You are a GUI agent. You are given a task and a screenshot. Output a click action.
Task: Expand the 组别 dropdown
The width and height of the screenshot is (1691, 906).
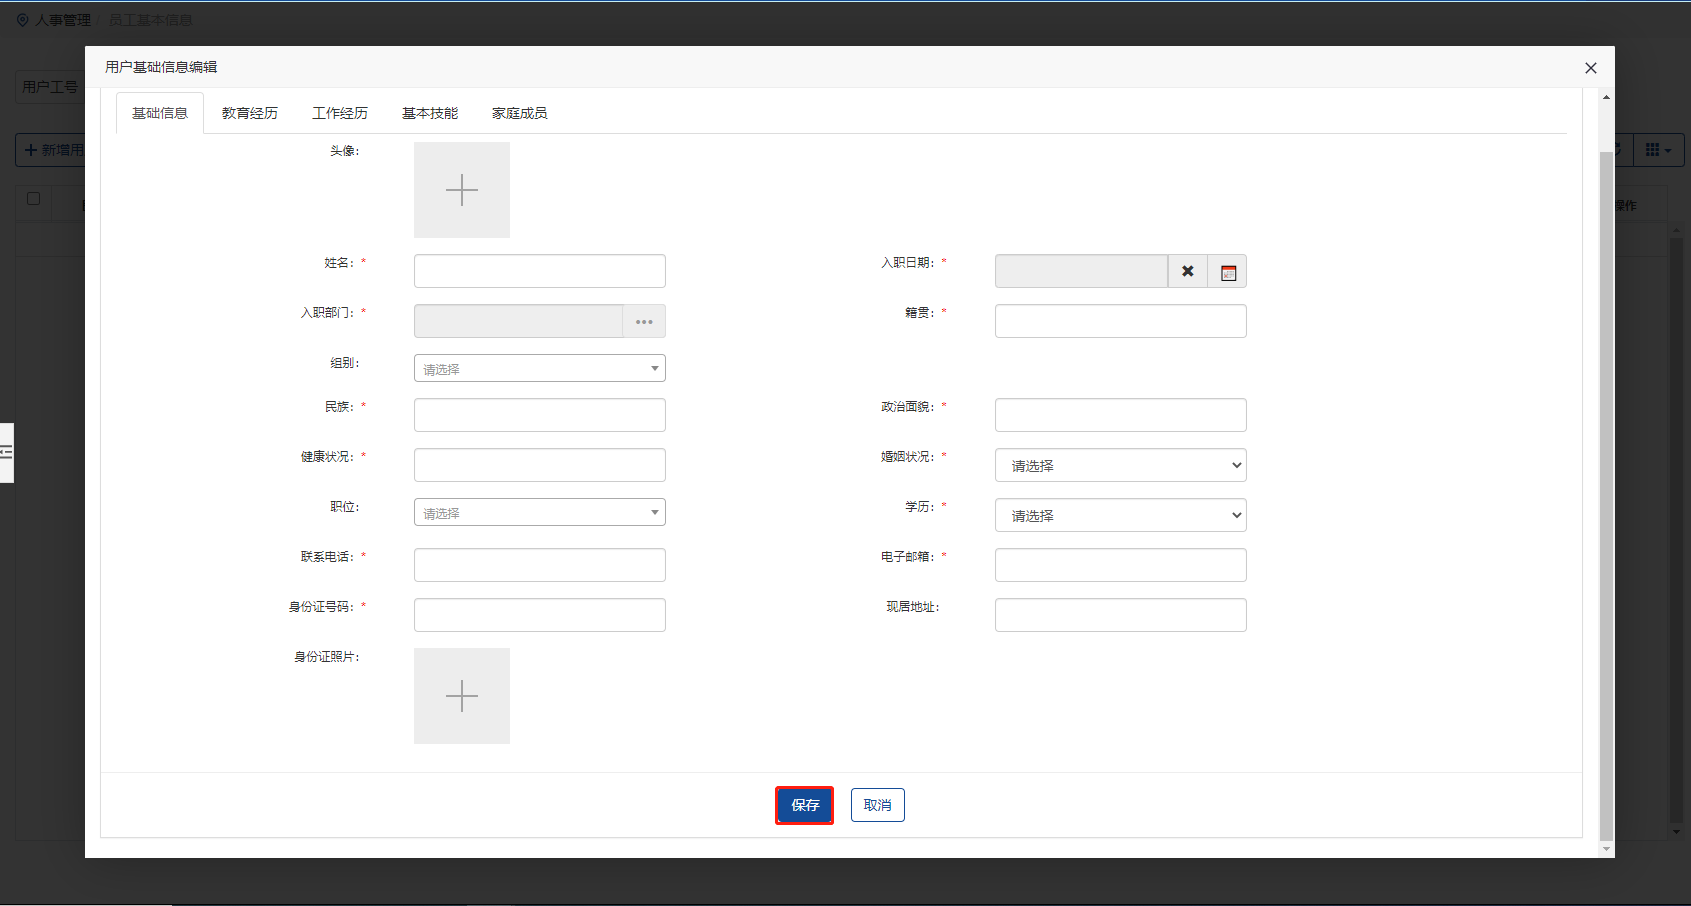click(540, 368)
